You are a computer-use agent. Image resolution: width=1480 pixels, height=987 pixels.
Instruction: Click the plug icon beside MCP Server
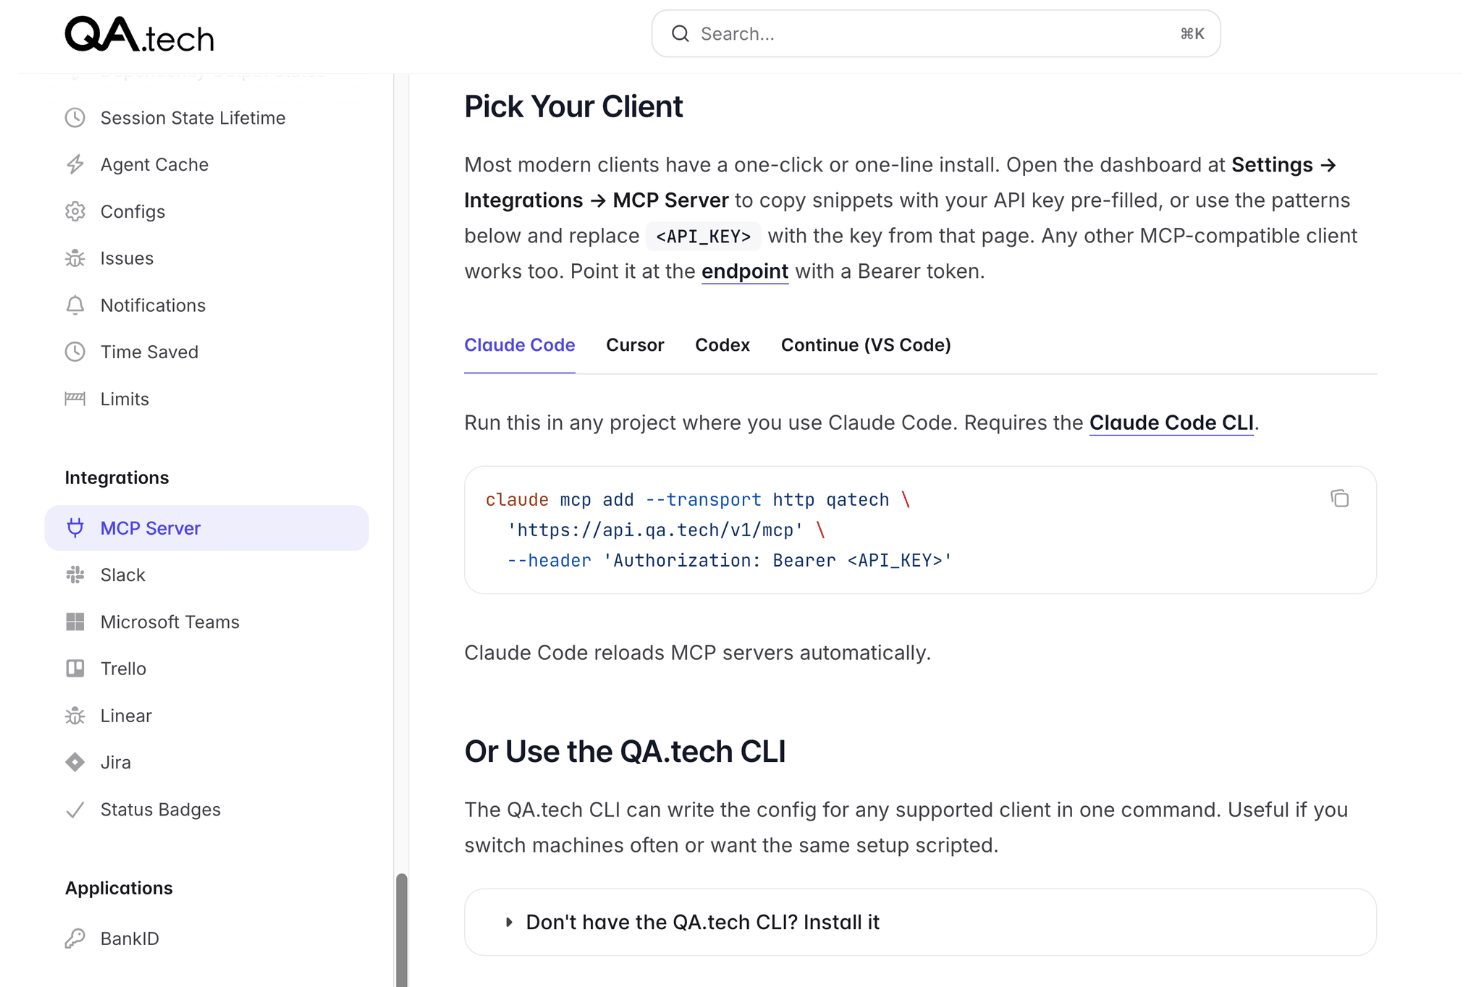75,528
